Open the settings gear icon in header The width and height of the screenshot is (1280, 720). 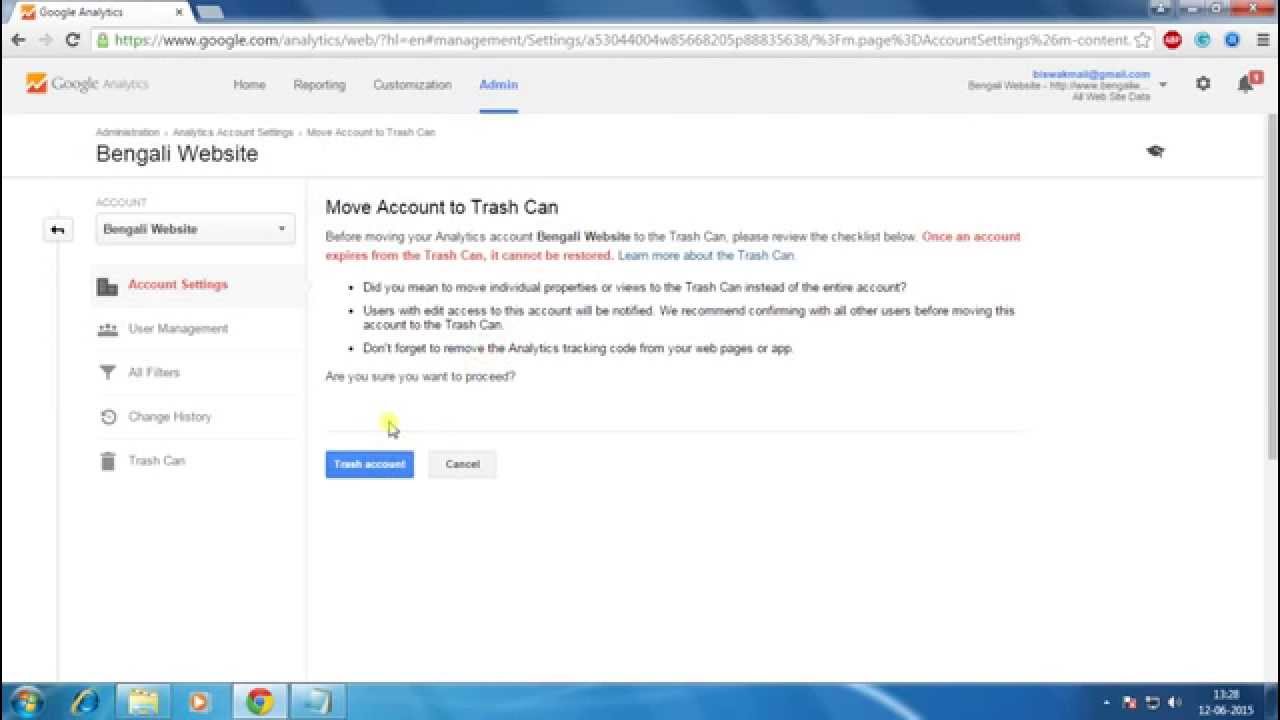1203,84
